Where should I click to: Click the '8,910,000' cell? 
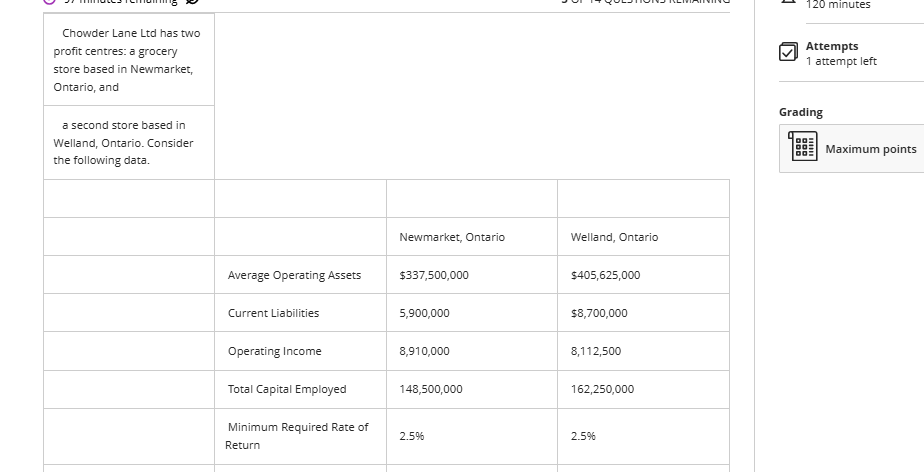424,351
